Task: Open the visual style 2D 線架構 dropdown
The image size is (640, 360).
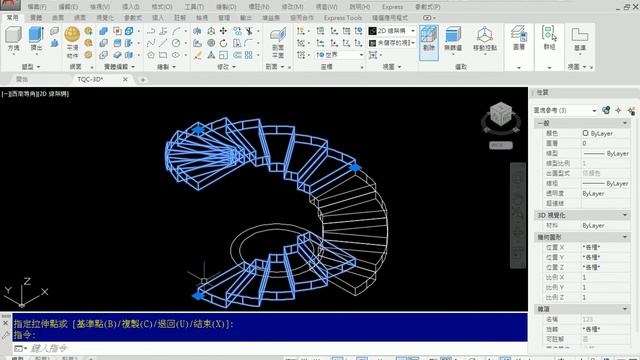Action: tap(392, 31)
